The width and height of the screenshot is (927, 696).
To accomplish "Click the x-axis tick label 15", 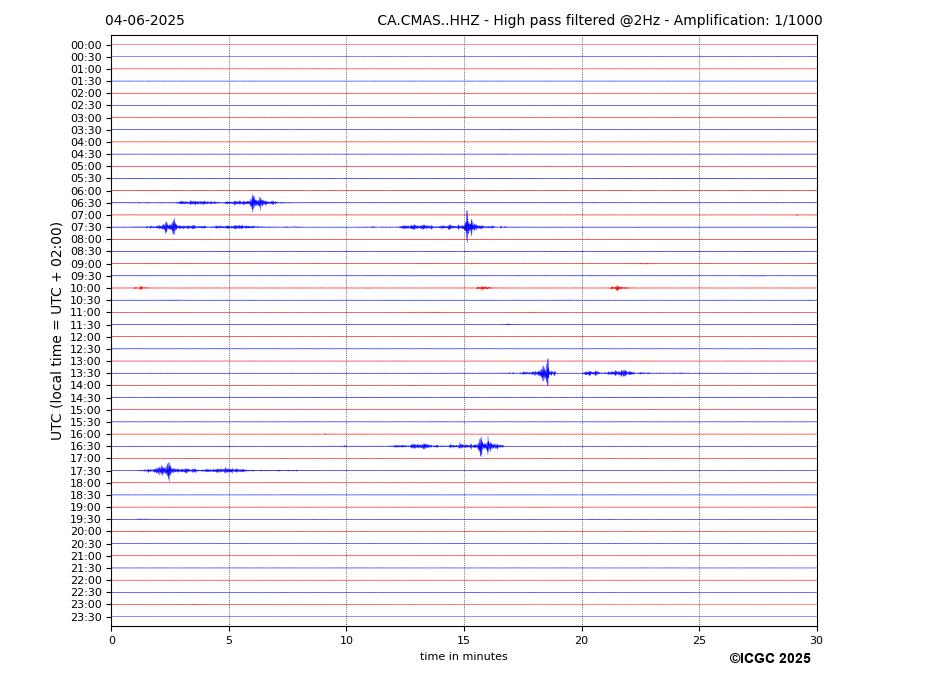I will [464, 640].
